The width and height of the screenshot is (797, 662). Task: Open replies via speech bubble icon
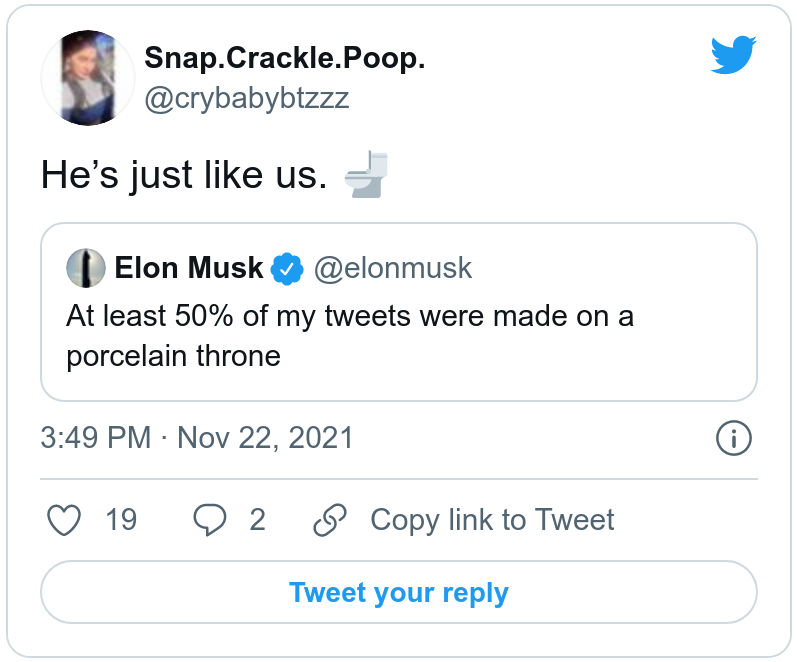[208, 520]
